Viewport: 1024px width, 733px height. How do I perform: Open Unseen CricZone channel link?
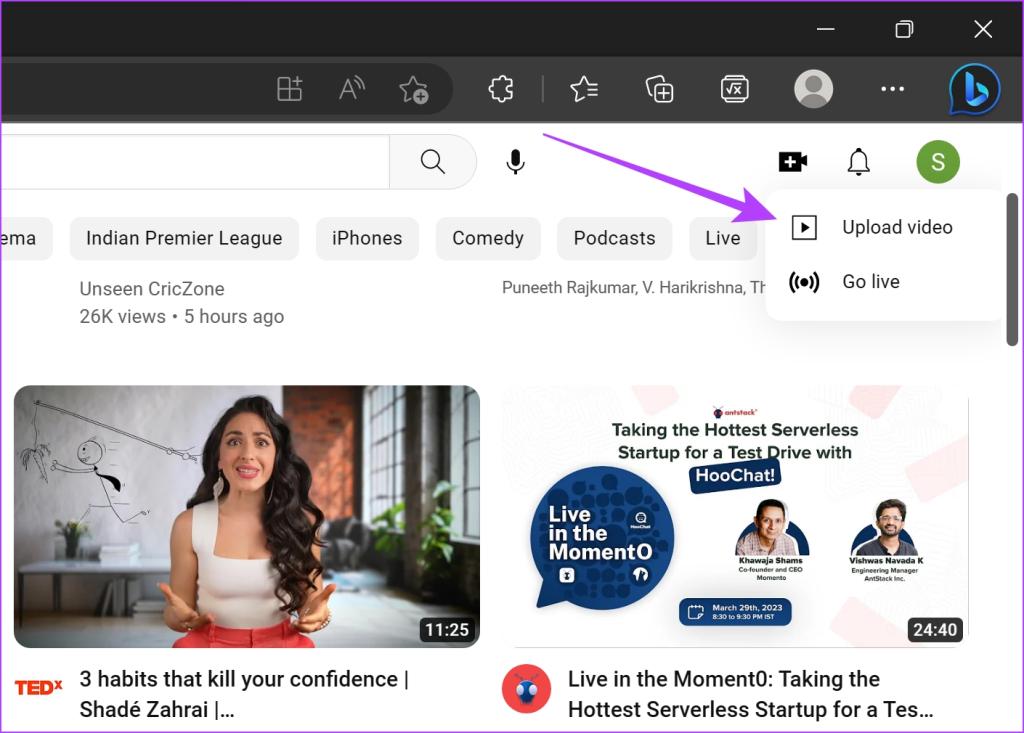point(152,289)
